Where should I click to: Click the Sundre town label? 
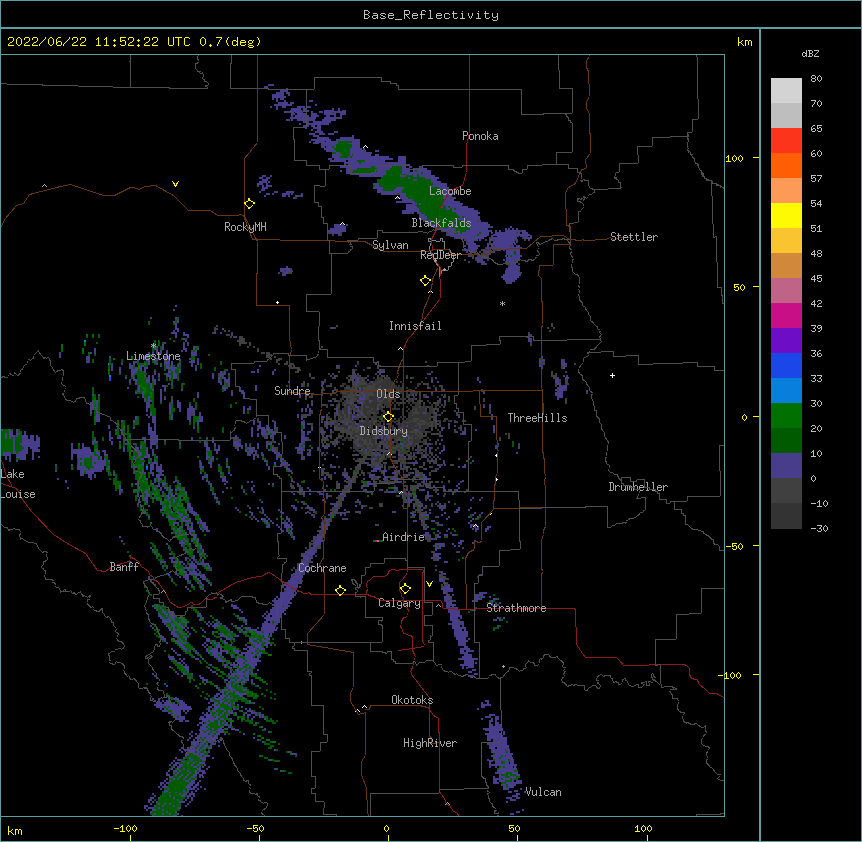click(x=292, y=391)
